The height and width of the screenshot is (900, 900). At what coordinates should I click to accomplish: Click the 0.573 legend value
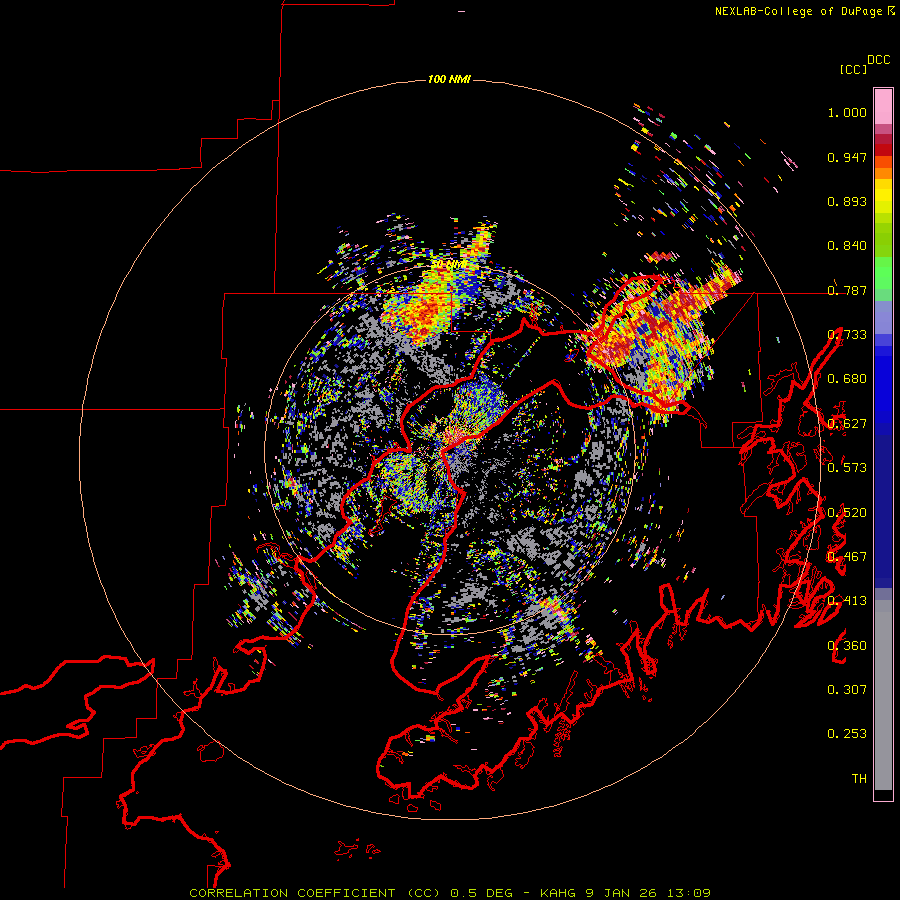tap(847, 468)
